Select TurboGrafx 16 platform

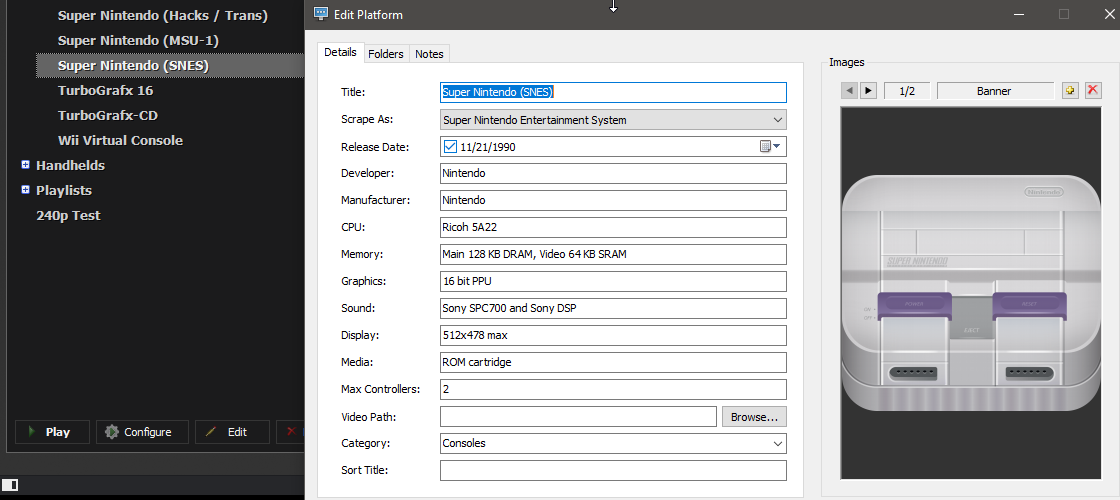(x=105, y=90)
